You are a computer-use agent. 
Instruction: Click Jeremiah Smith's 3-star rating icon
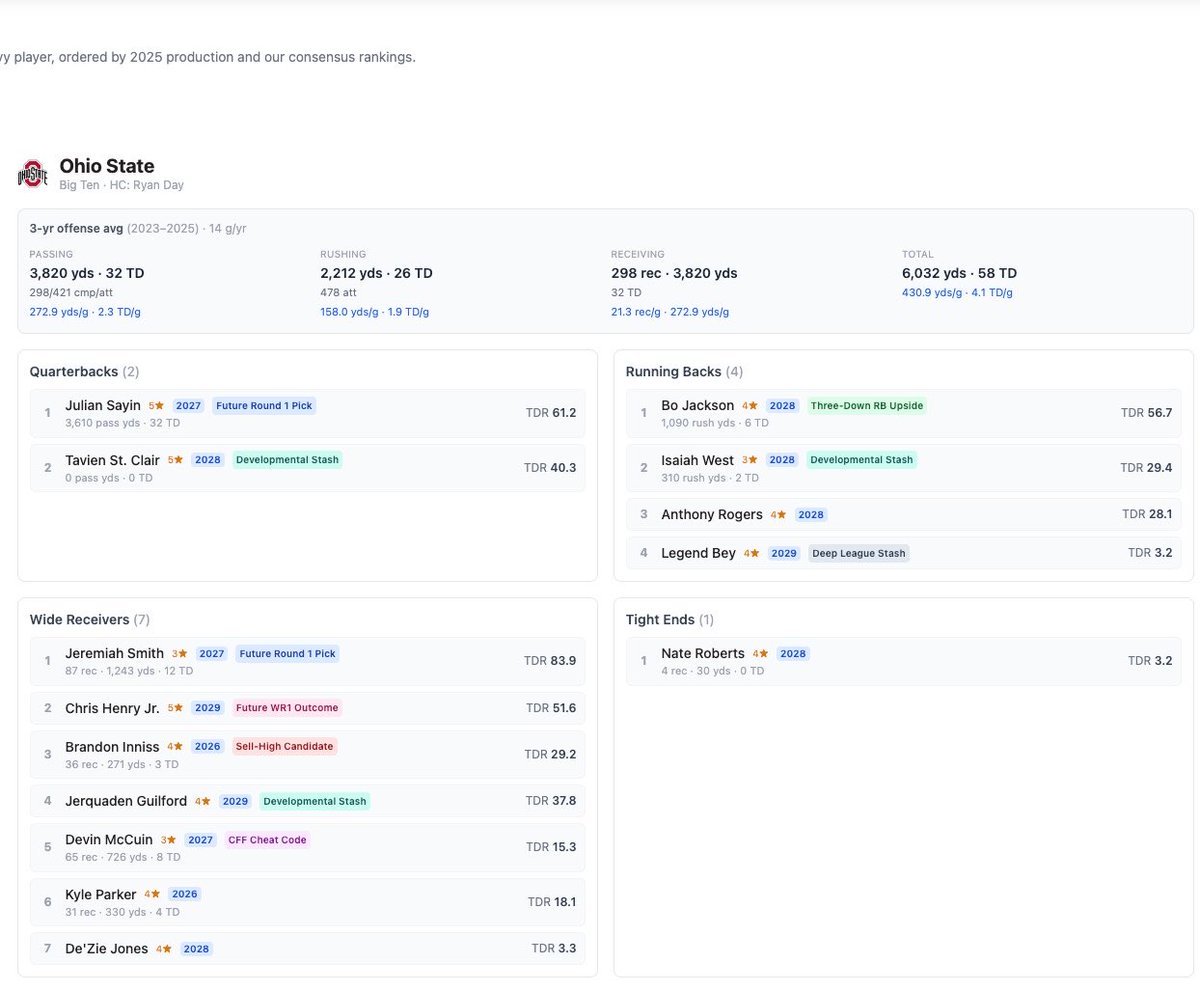[x=179, y=654]
